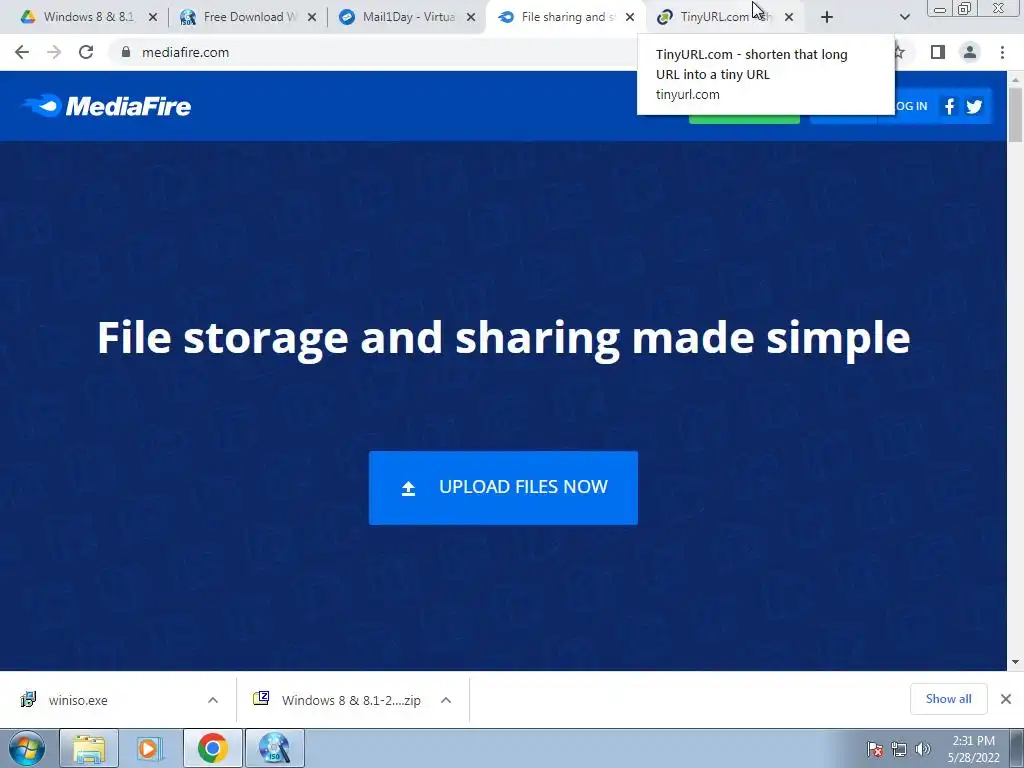
Task: Select the File sharing MediaFire tab
Action: click(x=566, y=17)
